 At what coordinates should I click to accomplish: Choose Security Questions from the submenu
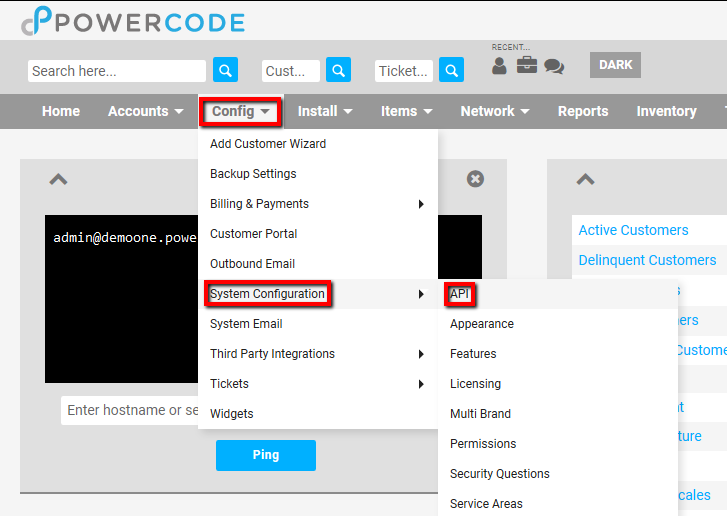point(558,474)
